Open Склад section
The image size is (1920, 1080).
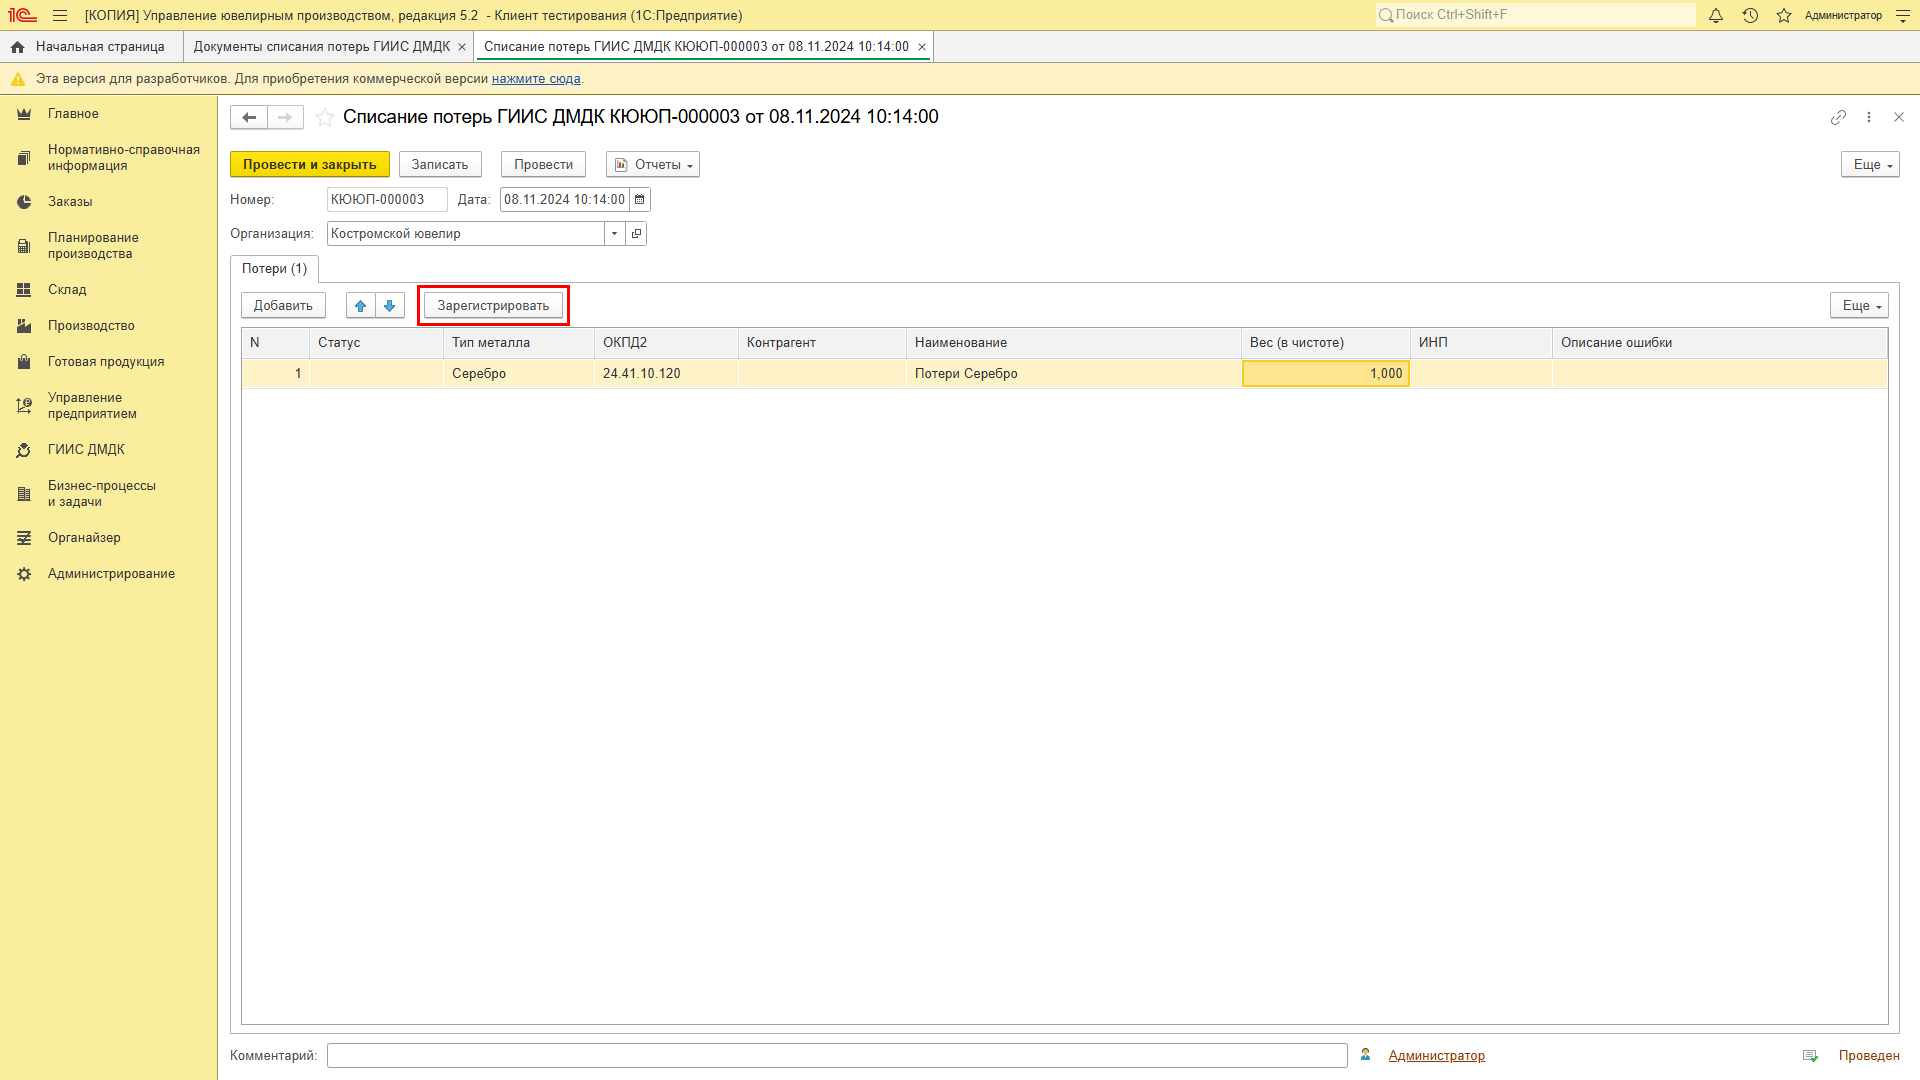[67, 290]
